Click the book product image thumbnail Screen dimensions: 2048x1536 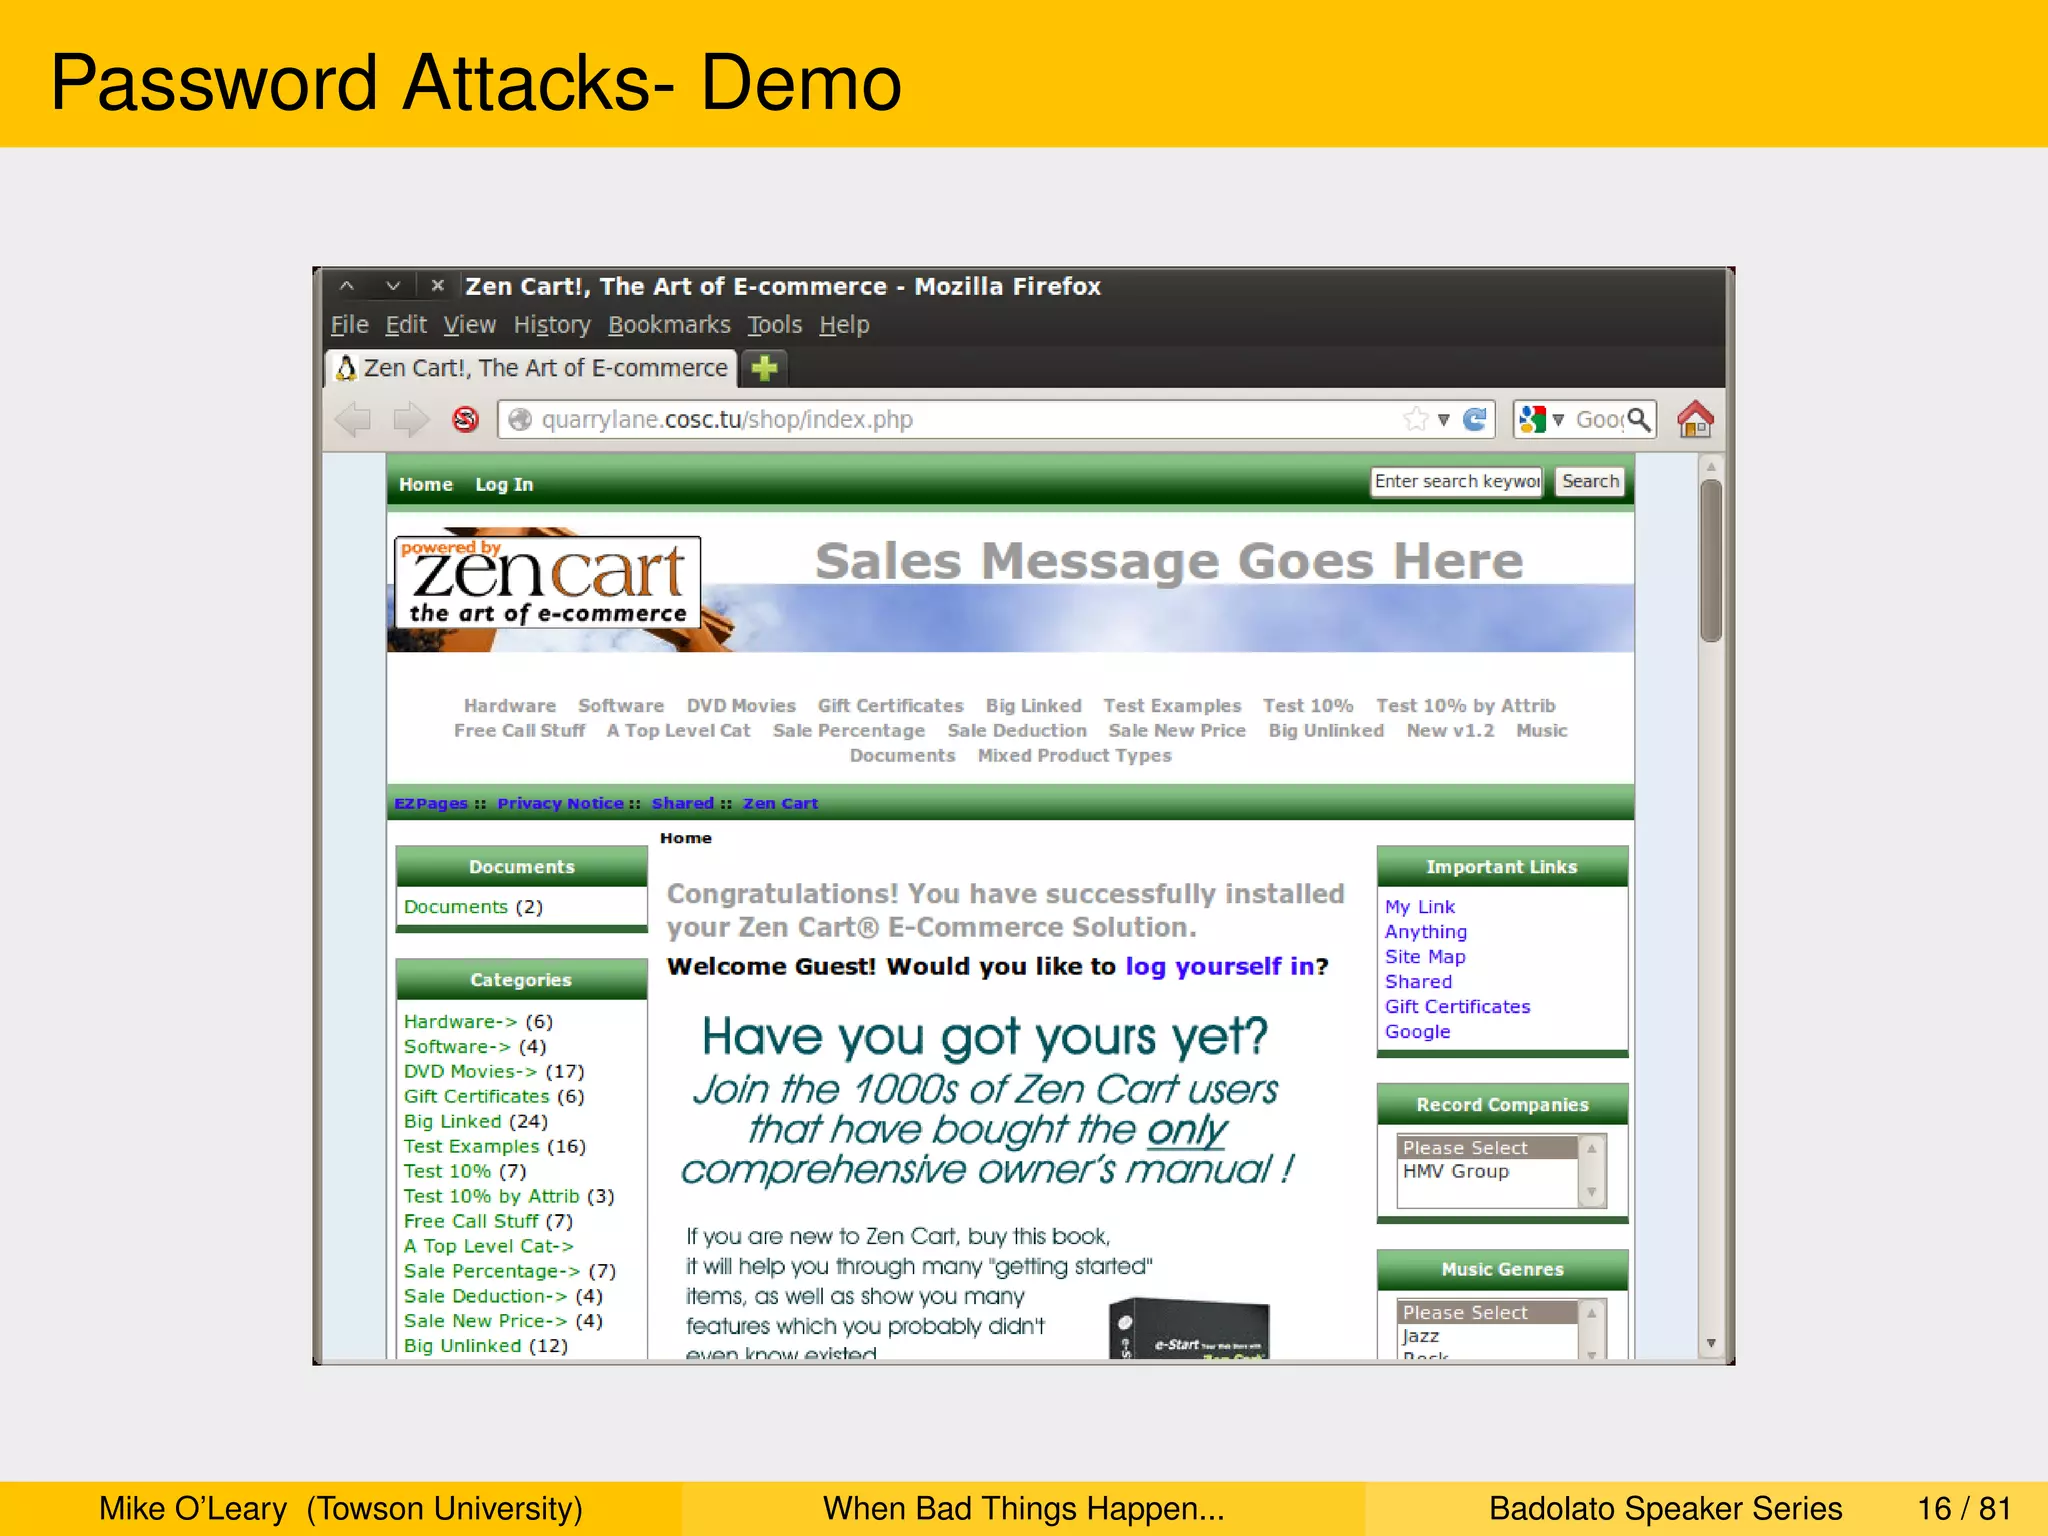(x=1189, y=1329)
